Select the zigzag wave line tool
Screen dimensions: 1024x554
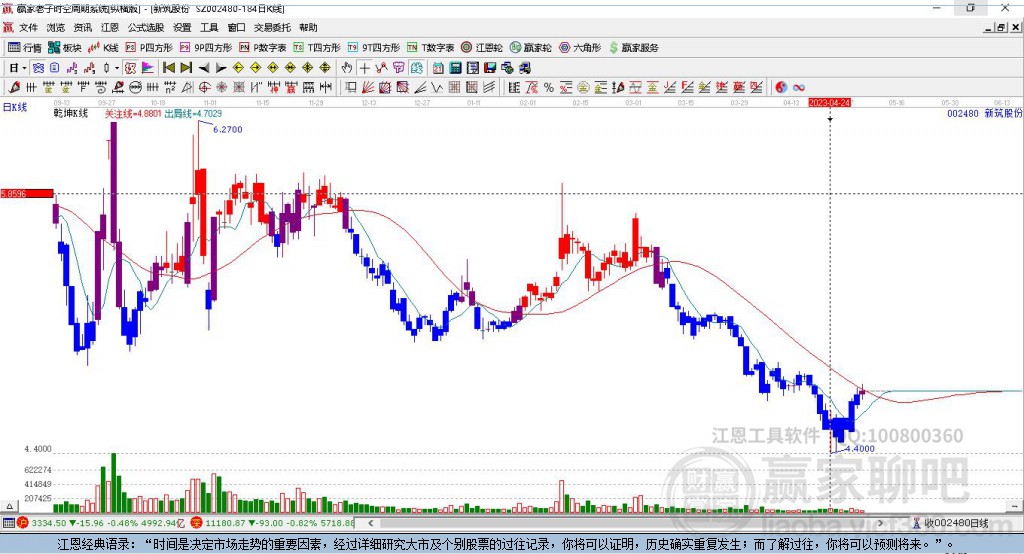tap(437, 88)
